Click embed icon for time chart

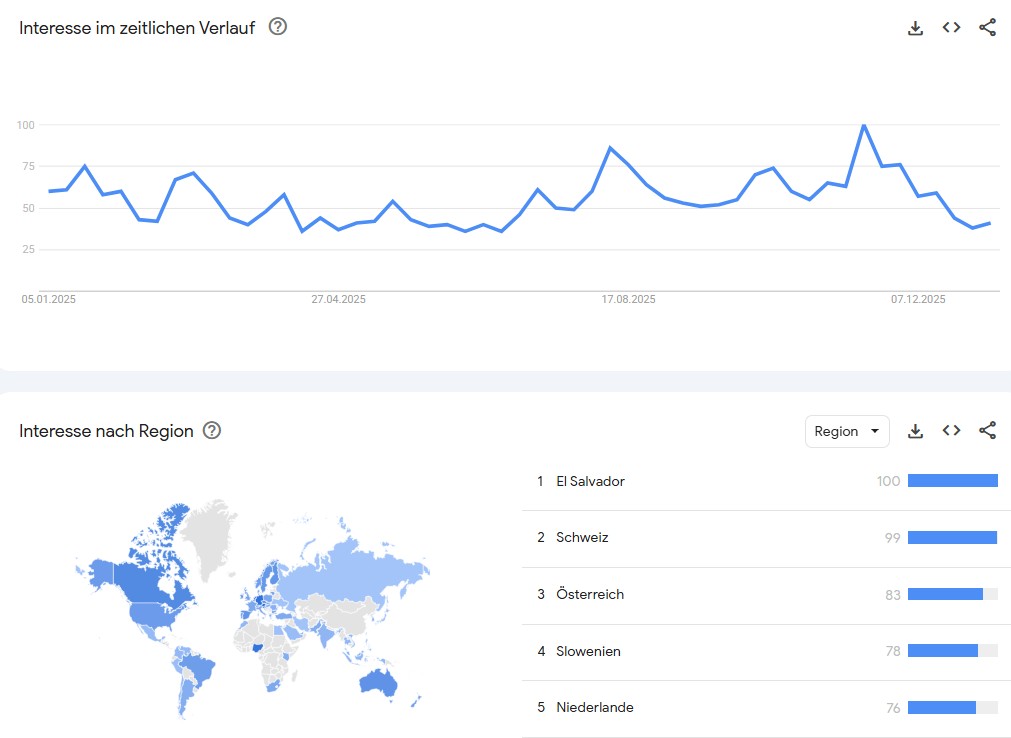point(951,28)
